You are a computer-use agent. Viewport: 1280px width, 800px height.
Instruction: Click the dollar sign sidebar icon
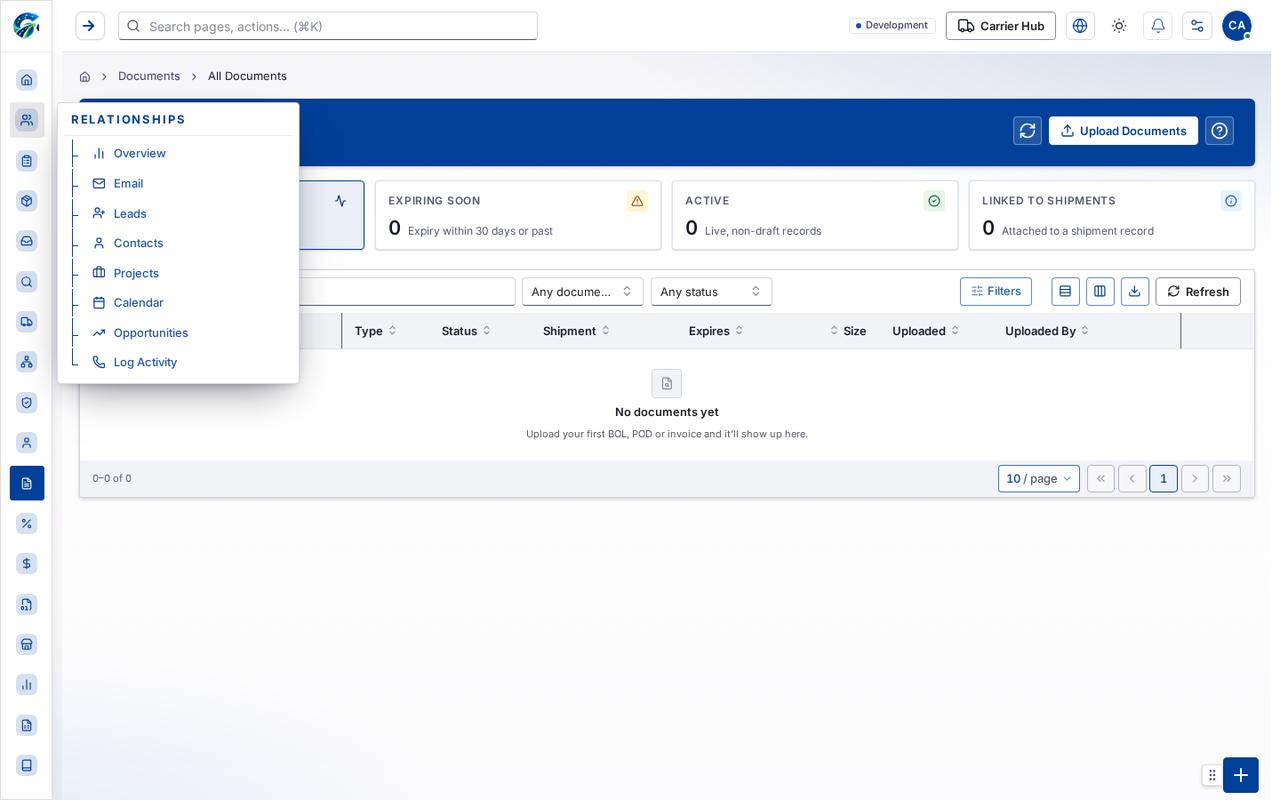coord(27,564)
